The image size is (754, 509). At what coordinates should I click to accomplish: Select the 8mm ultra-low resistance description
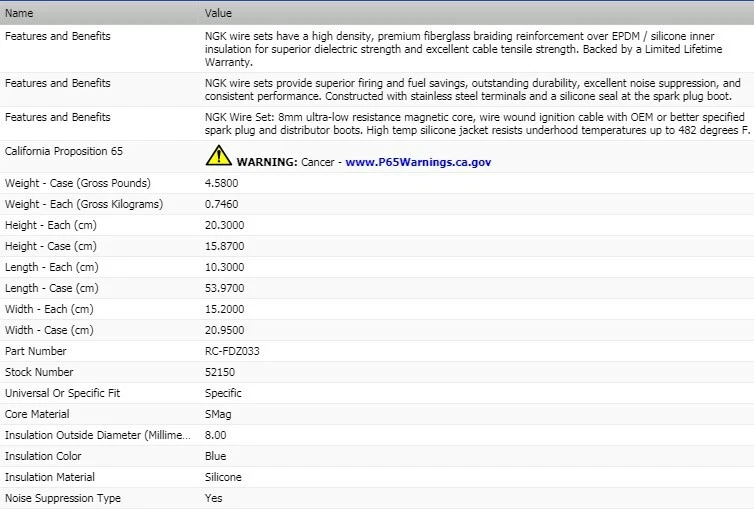coord(477,124)
